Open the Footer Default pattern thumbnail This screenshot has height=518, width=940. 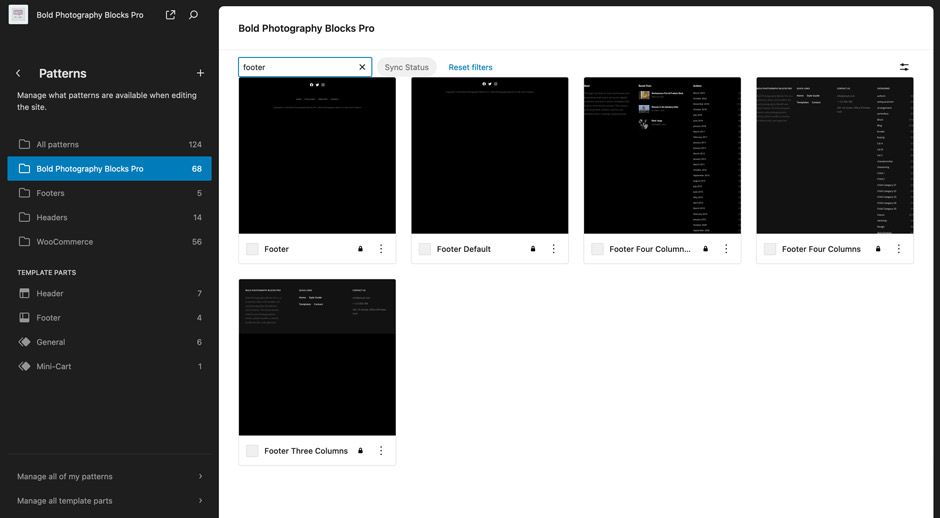pyautogui.click(x=489, y=155)
